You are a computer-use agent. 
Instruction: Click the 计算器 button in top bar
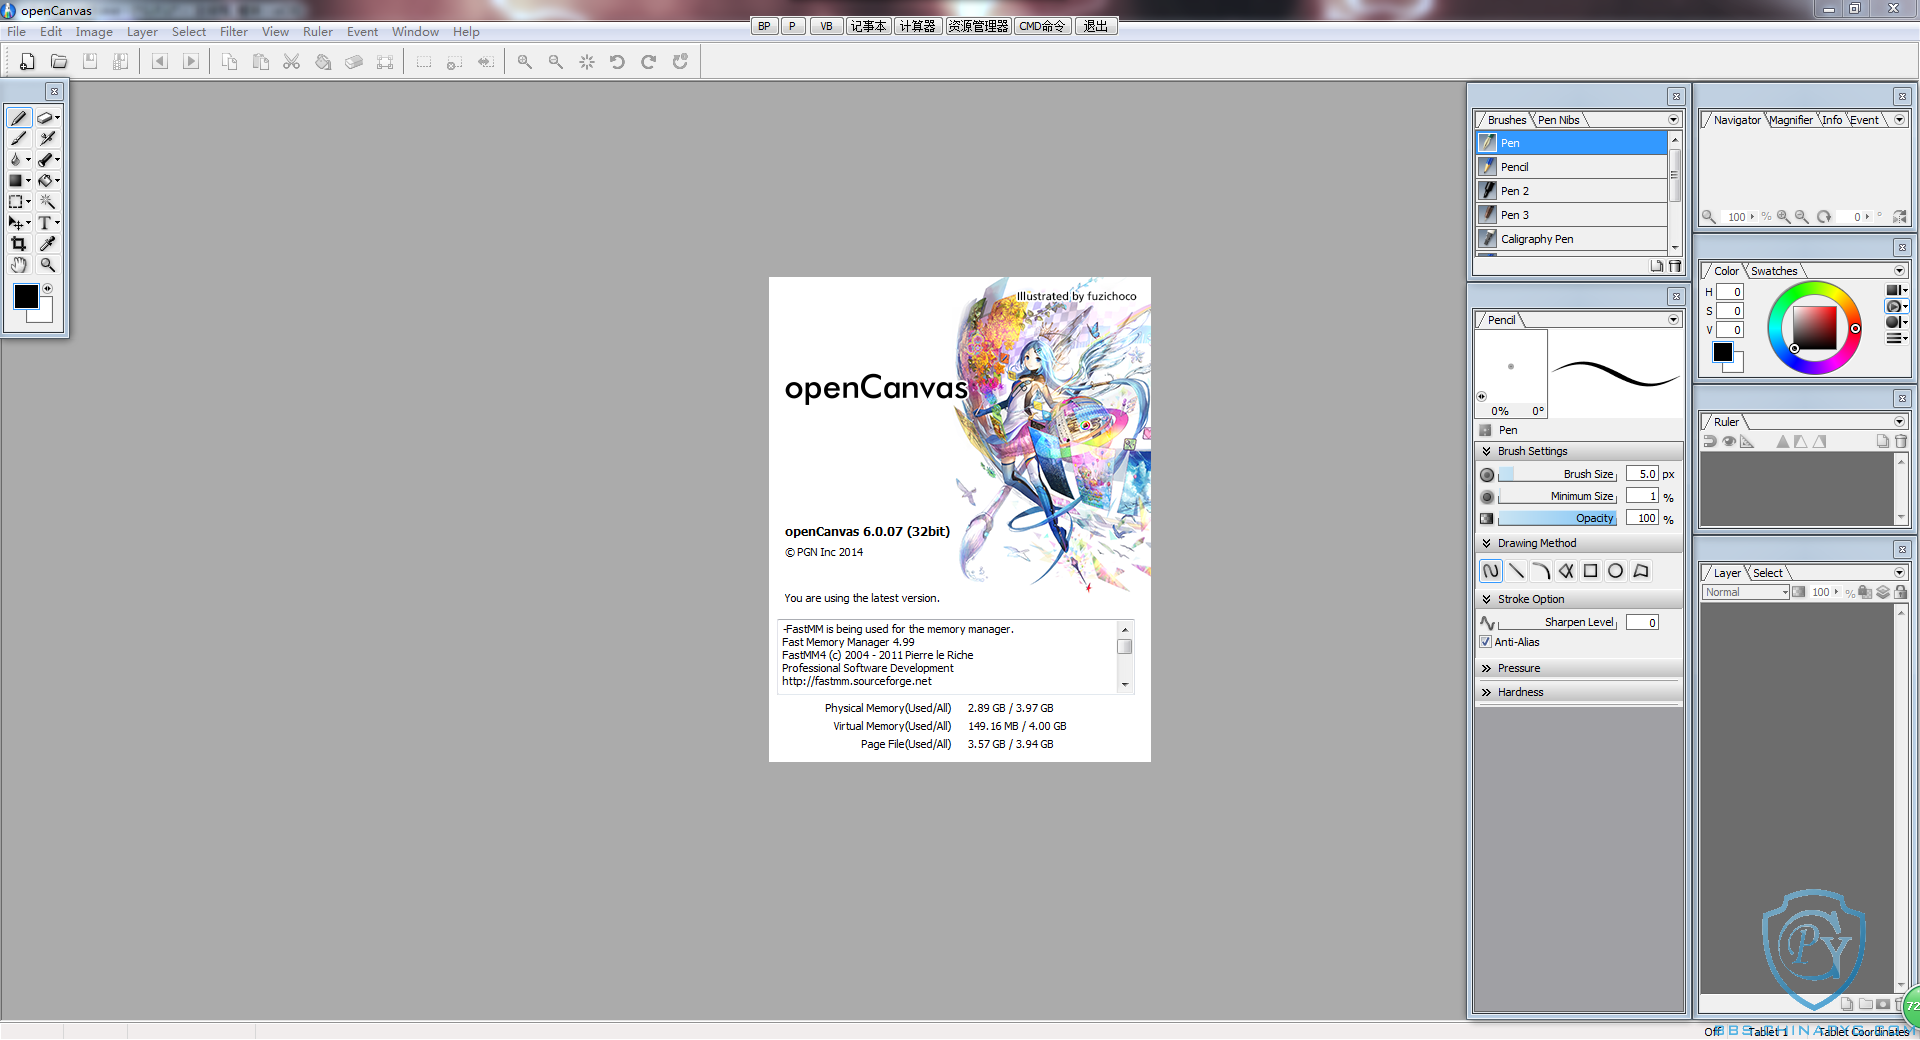(x=917, y=26)
